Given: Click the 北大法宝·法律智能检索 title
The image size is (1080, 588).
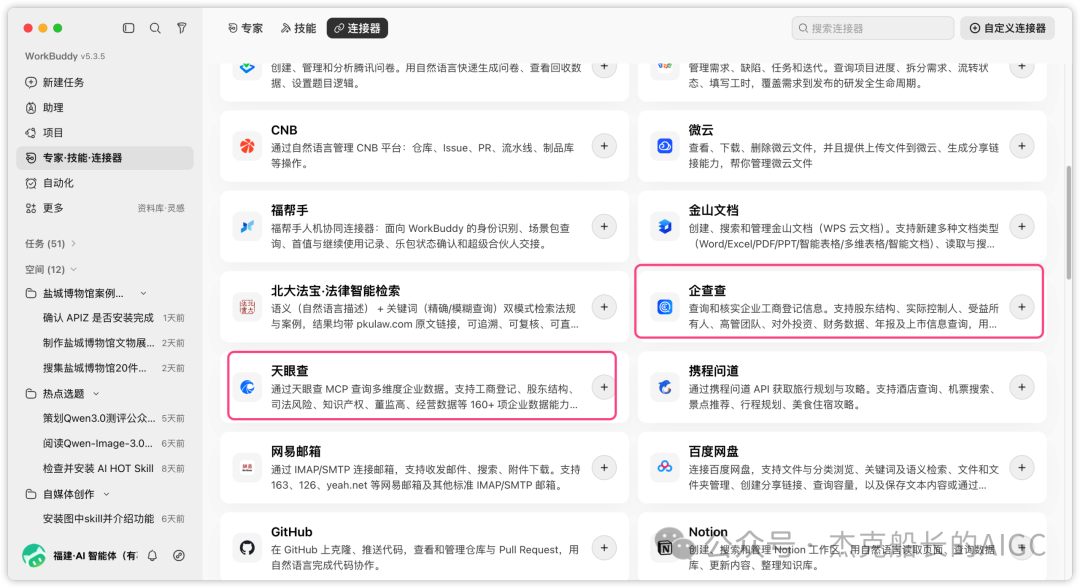Looking at the screenshot, I should tap(335, 291).
